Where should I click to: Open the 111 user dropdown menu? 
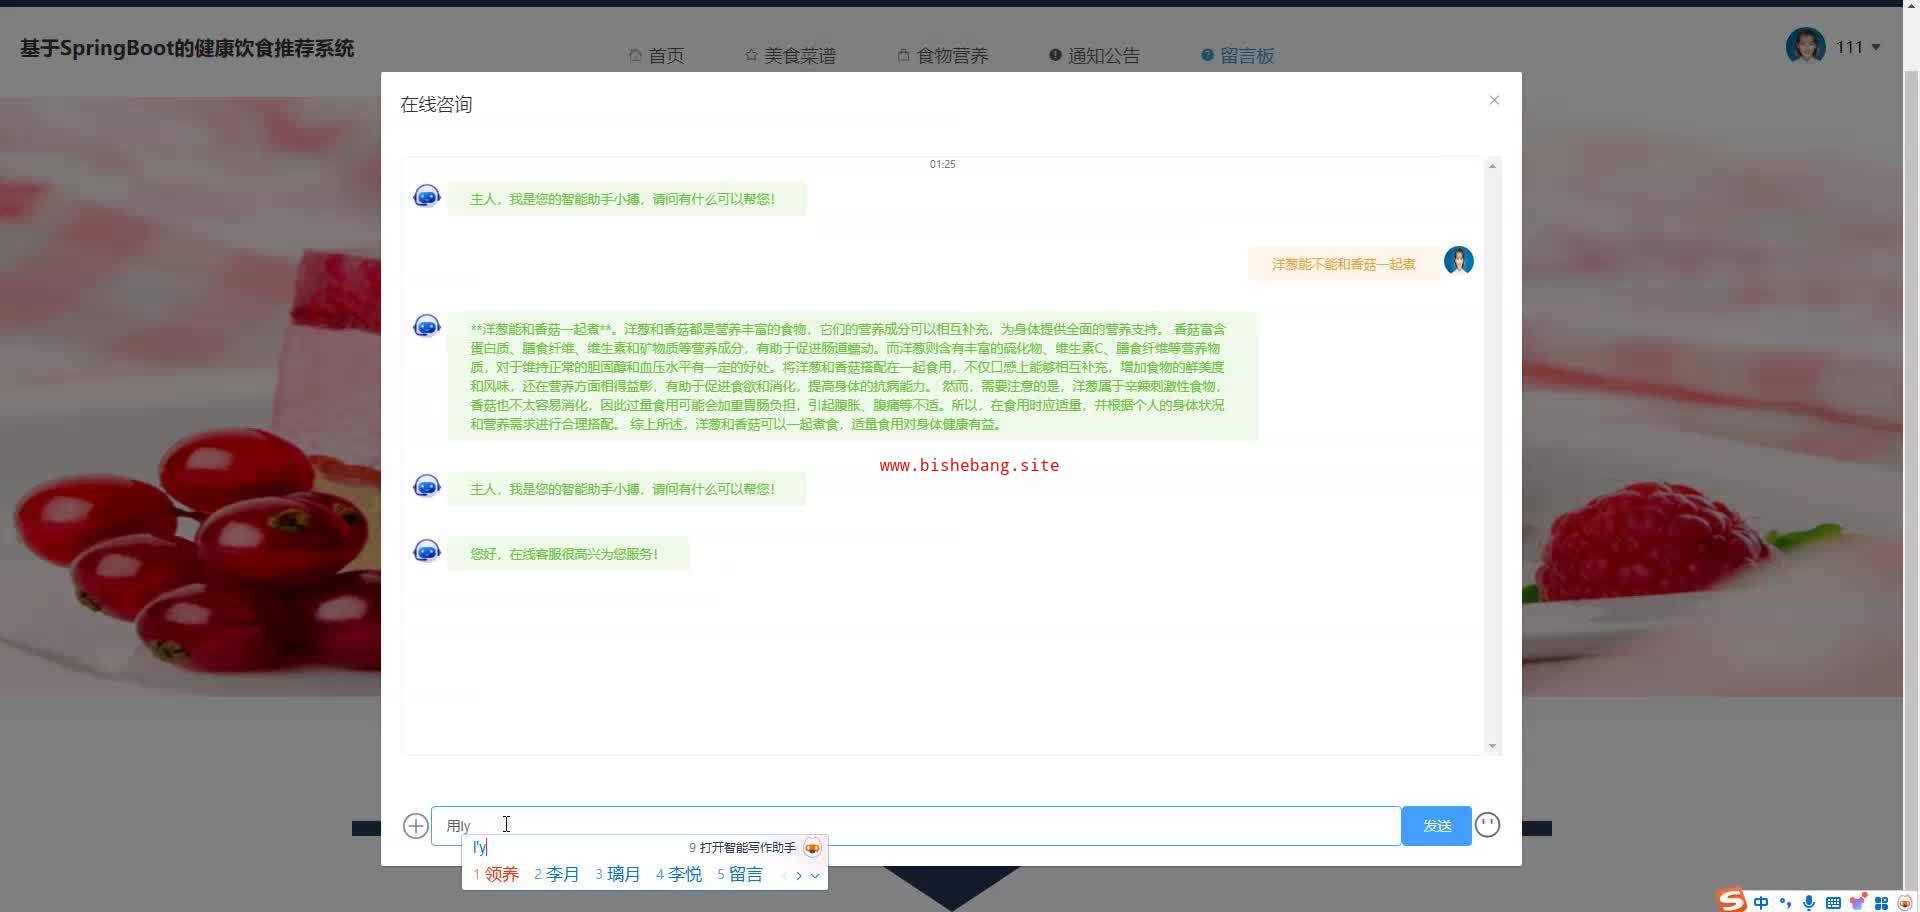click(1860, 47)
